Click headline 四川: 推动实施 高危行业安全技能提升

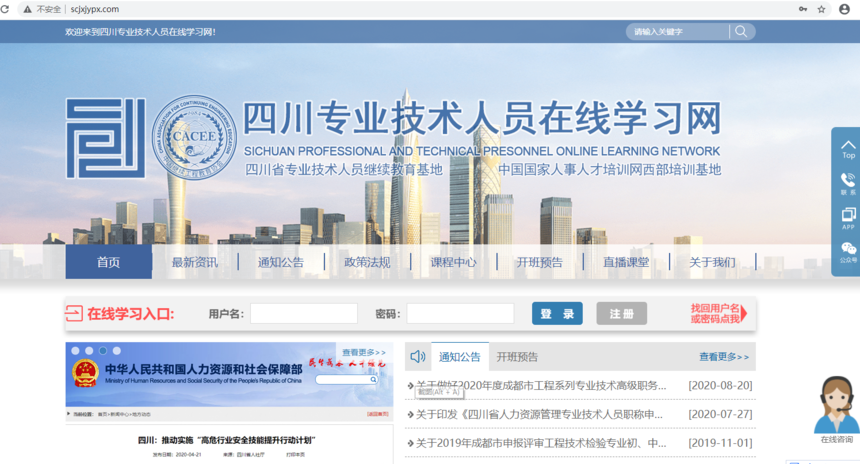227,440
